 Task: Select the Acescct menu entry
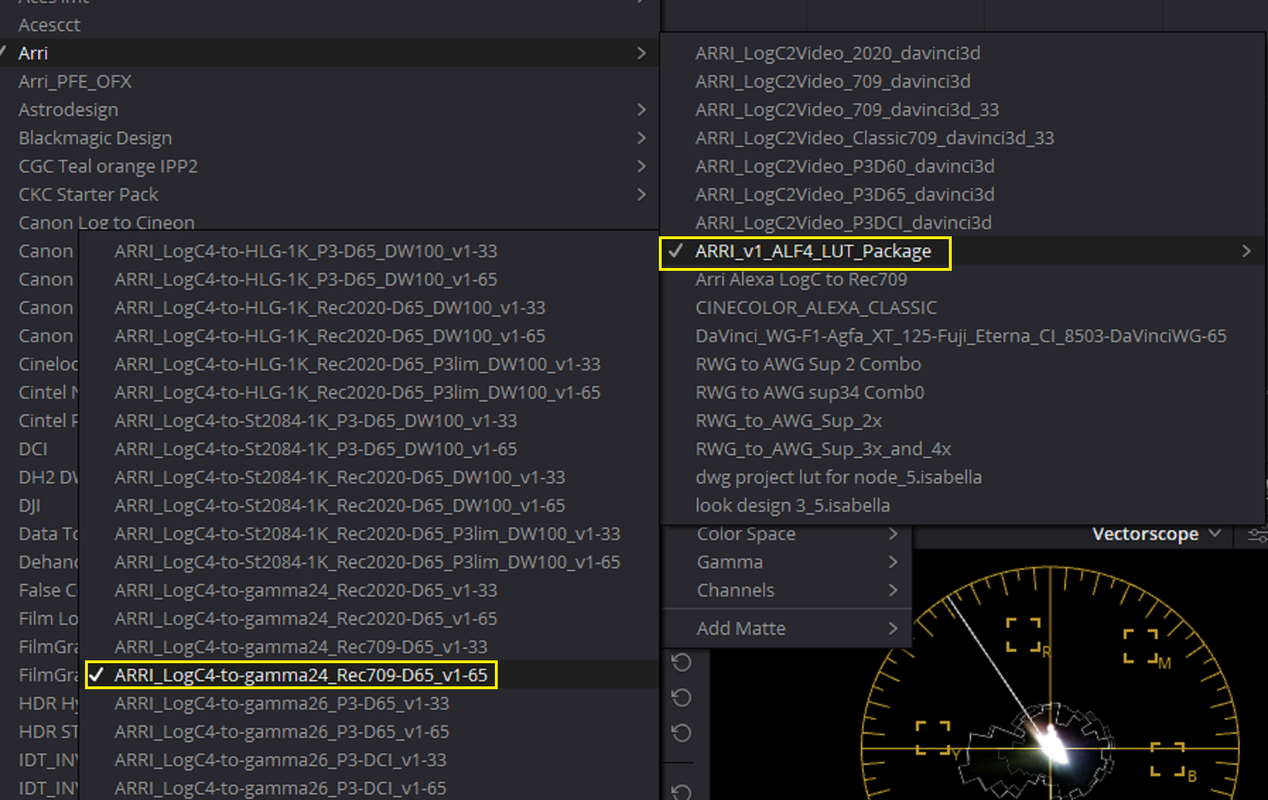click(x=329, y=25)
